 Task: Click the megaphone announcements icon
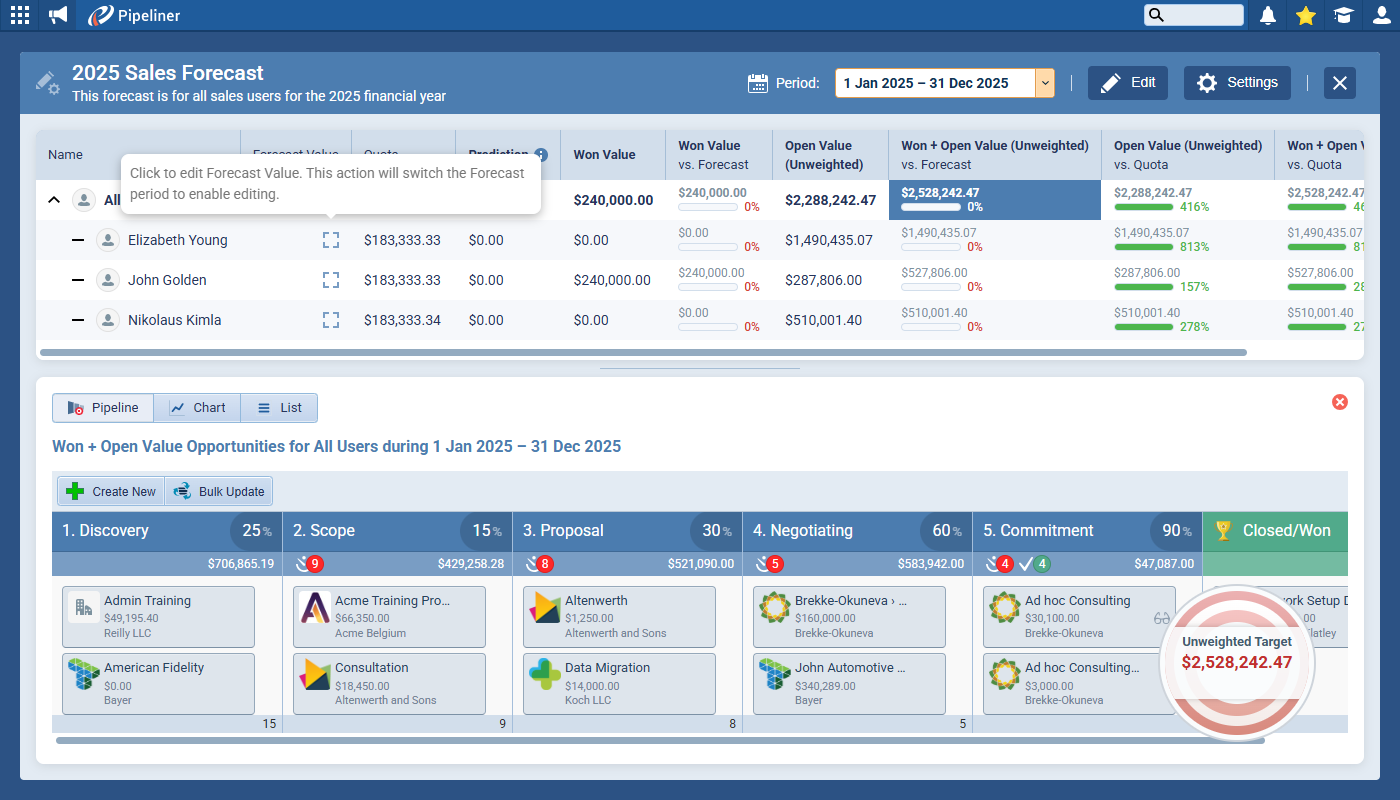[59, 15]
